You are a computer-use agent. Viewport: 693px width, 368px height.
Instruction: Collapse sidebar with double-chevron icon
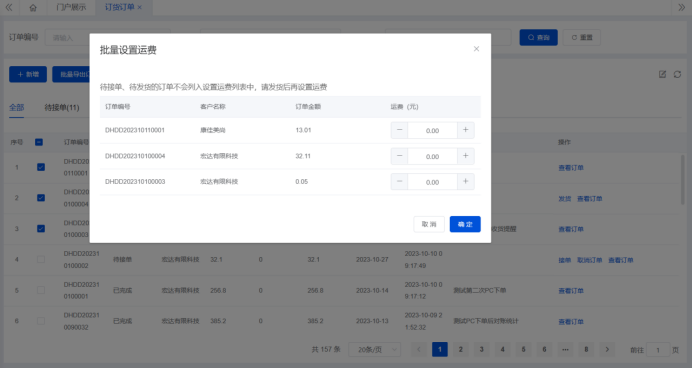[9, 7]
